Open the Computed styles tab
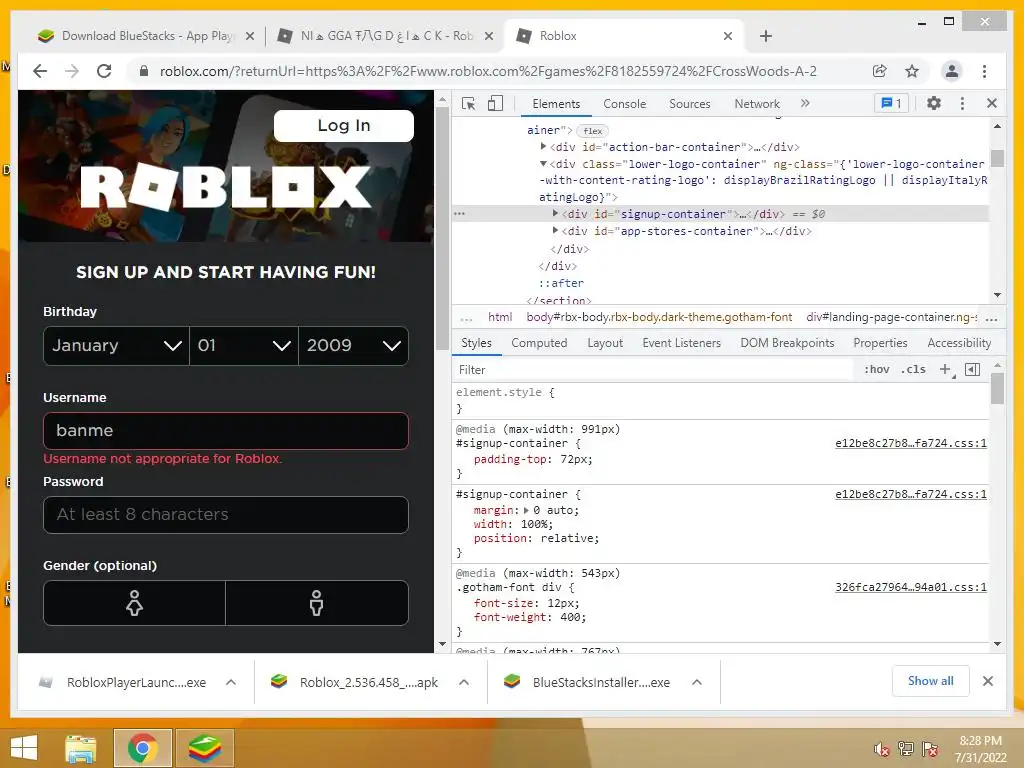This screenshot has height=768, width=1024. pyautogui.click(x=539, y=343)
